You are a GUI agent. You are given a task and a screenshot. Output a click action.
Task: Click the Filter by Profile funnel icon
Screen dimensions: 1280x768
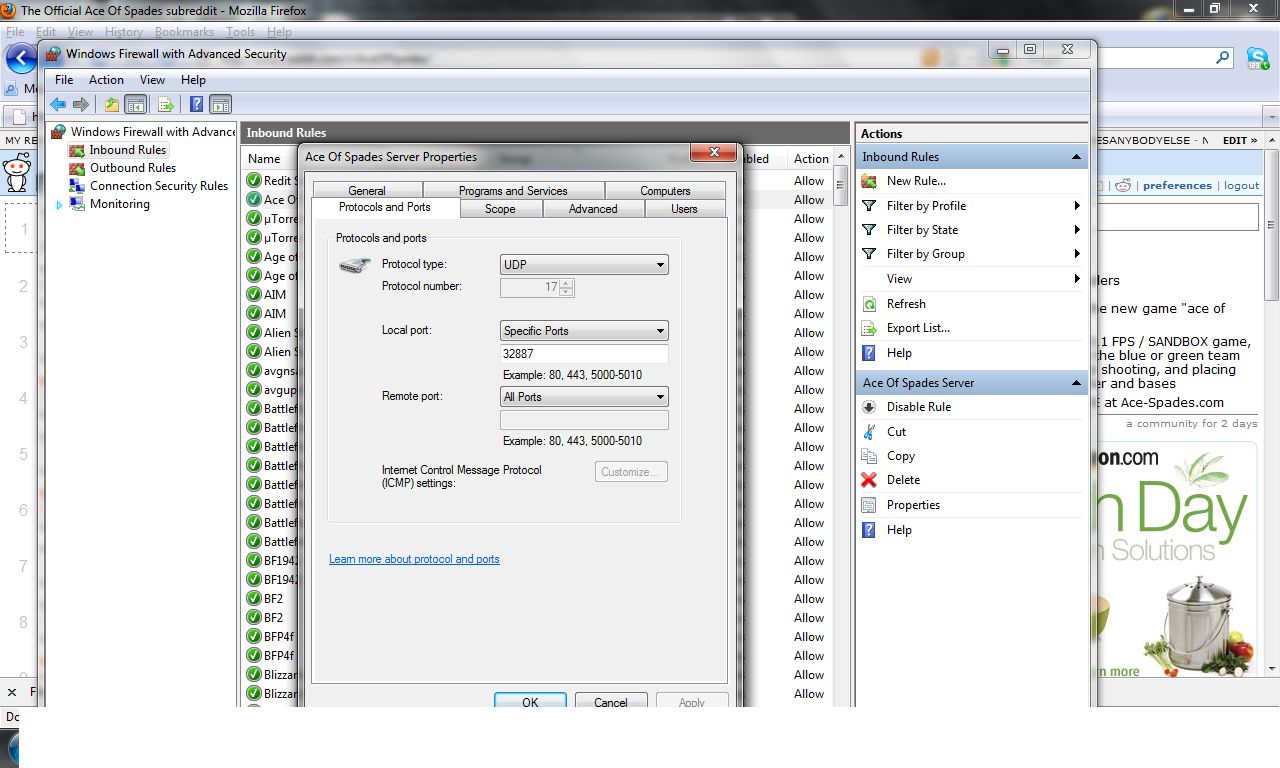(869, 205)
